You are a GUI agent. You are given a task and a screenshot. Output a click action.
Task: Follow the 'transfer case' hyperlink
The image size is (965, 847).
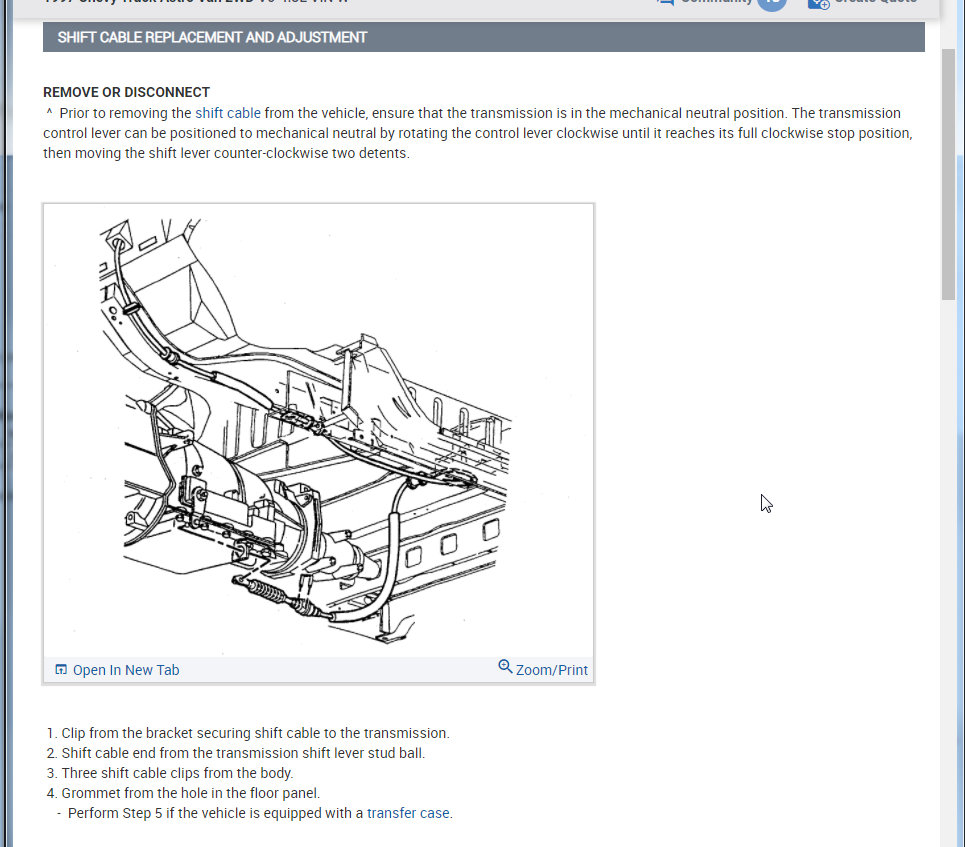tap(408, 813)
